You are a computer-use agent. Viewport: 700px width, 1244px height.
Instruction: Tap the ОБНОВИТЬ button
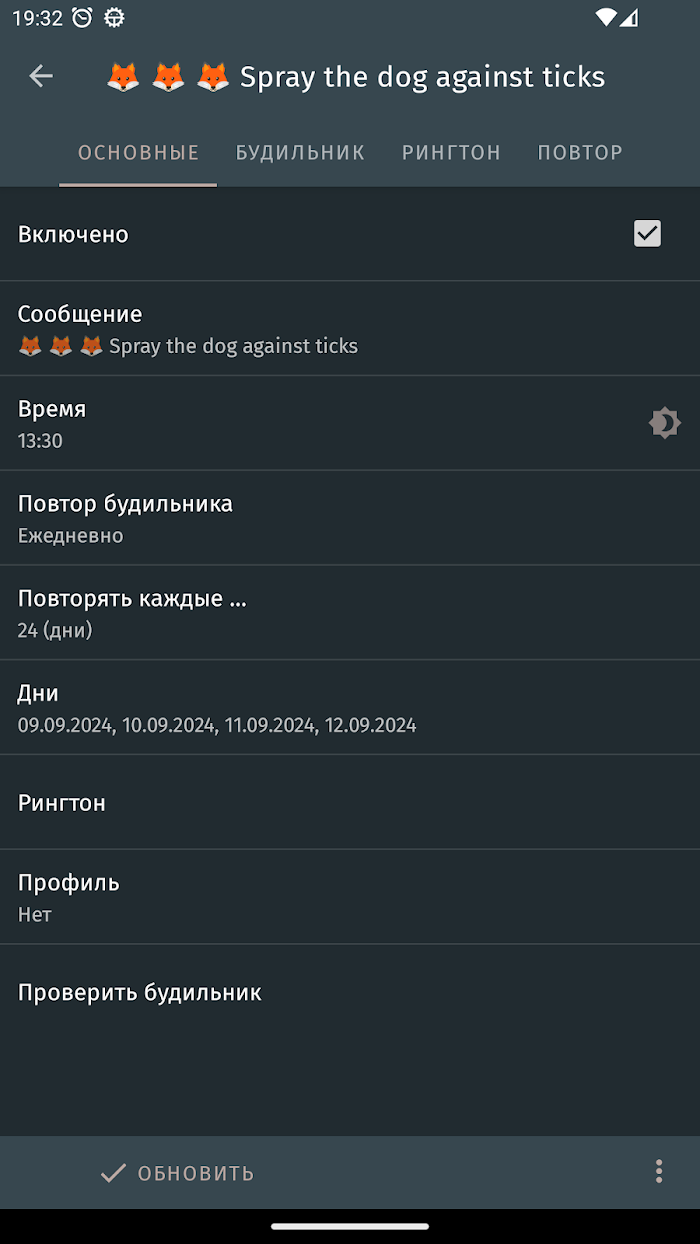178,1173
